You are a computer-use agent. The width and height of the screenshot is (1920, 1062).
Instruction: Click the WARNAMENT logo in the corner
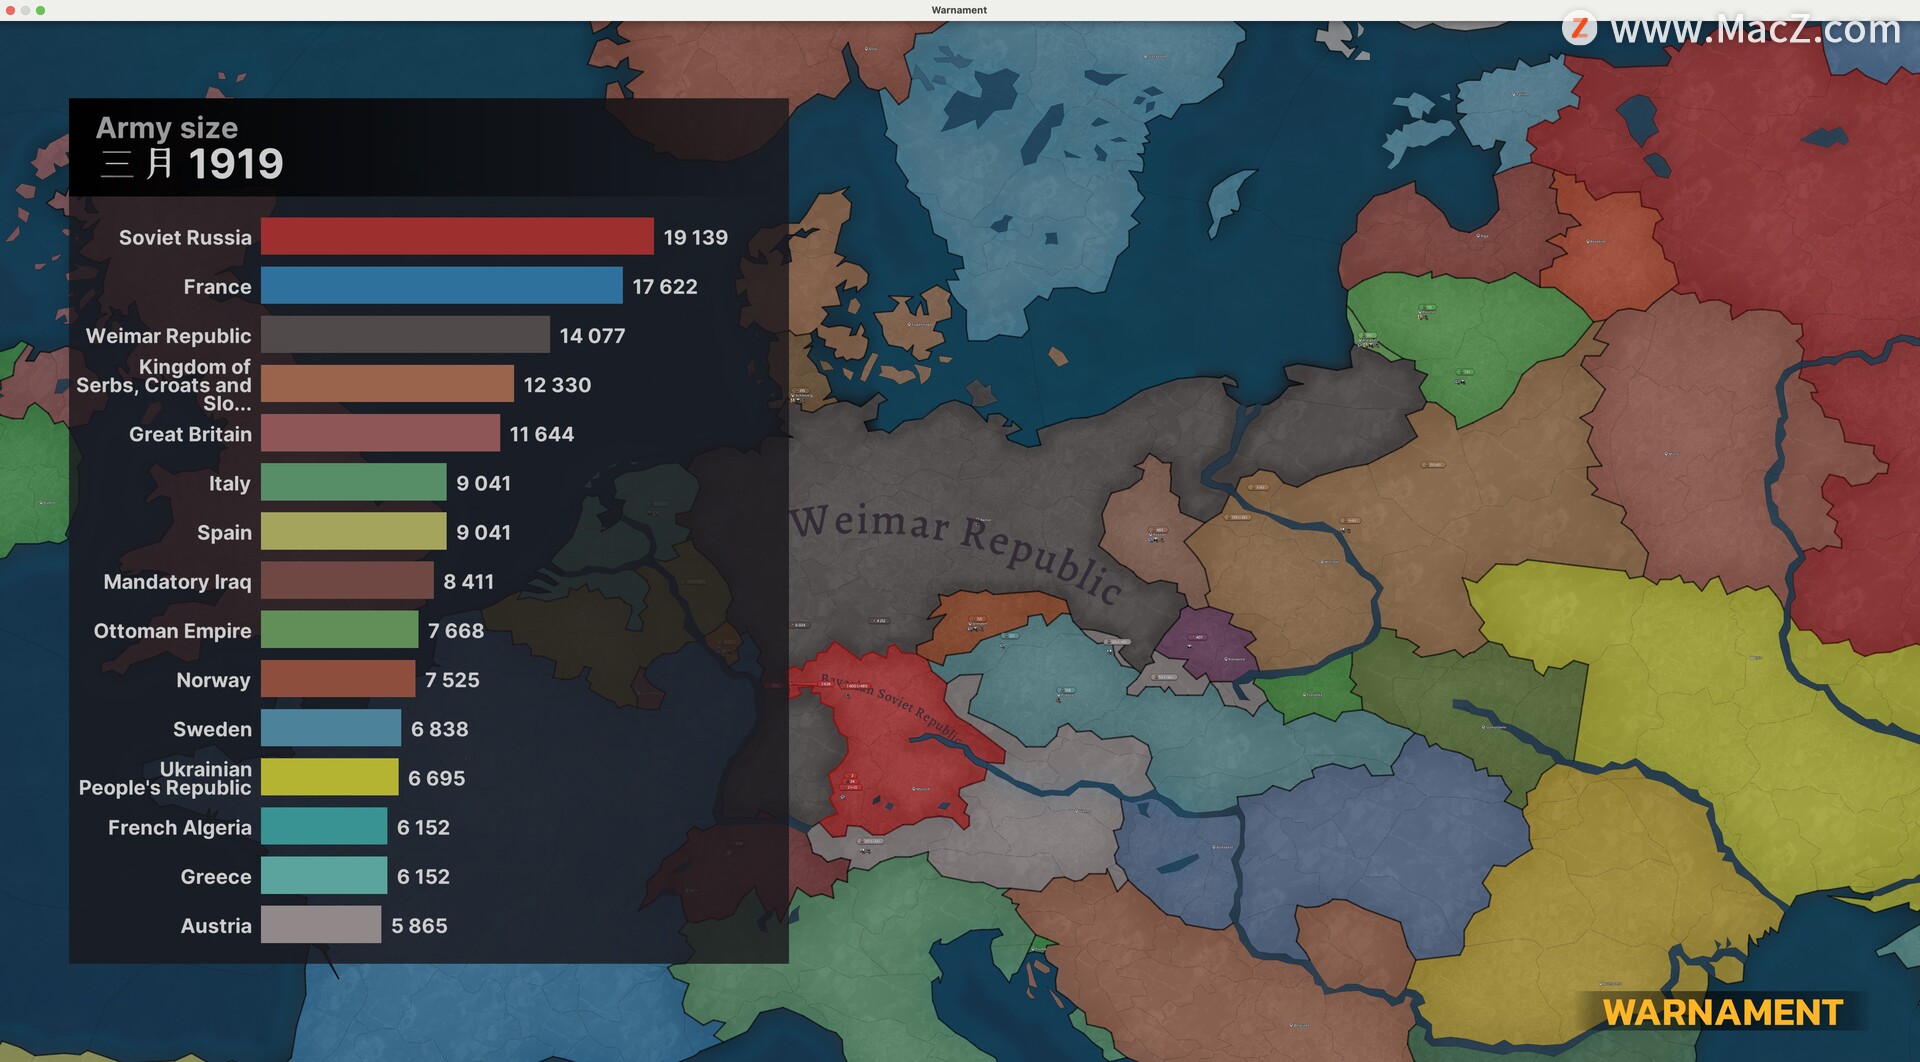pyautogui.click(x=1722, y=1012)
